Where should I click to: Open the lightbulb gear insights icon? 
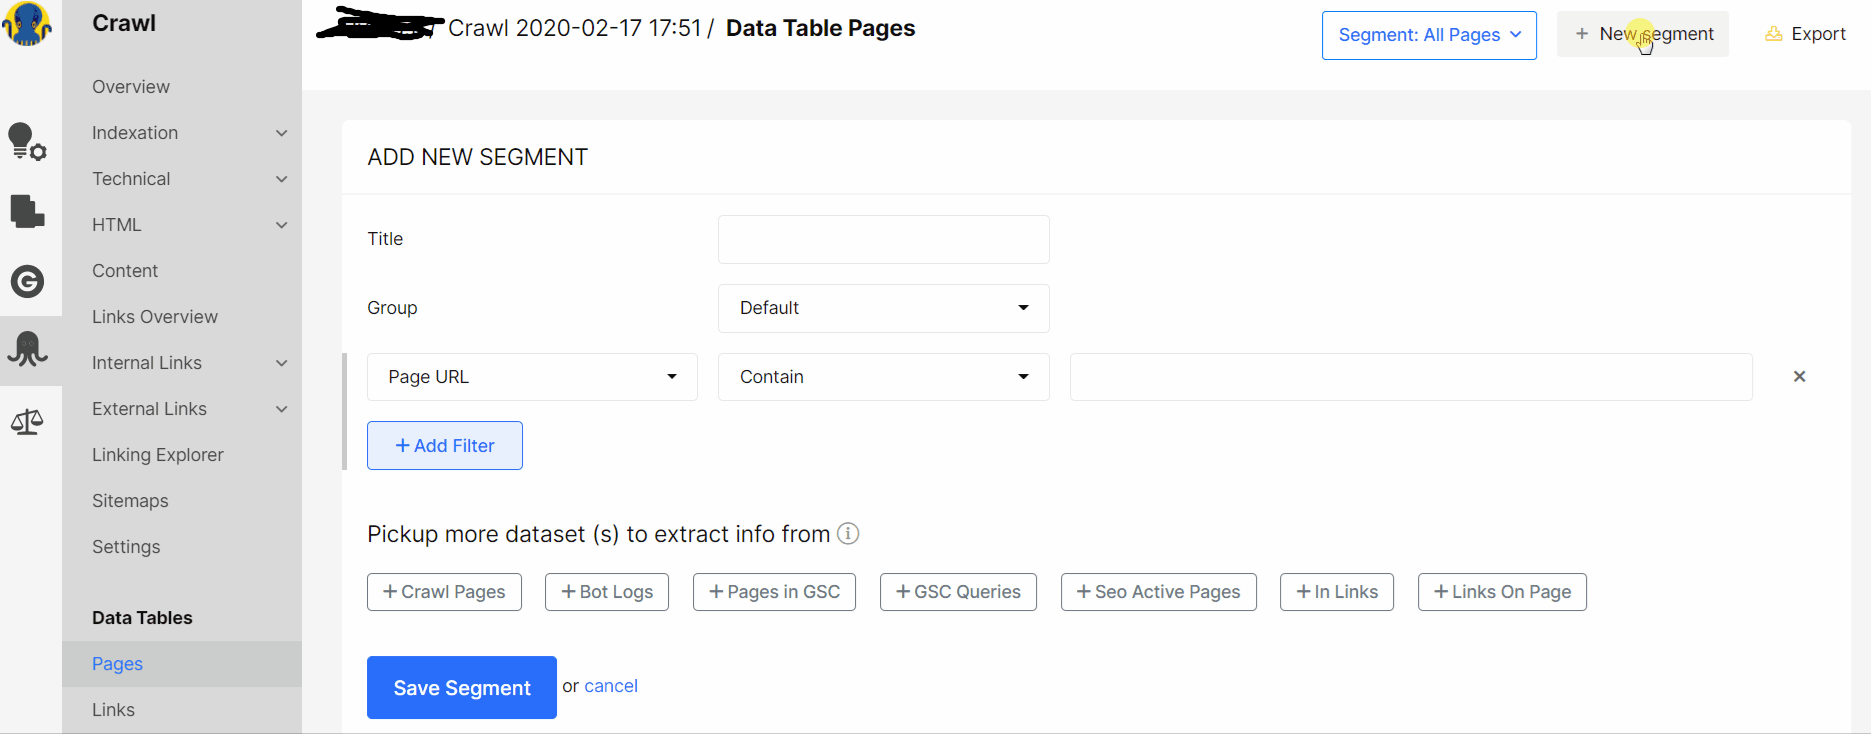[27, 141]
